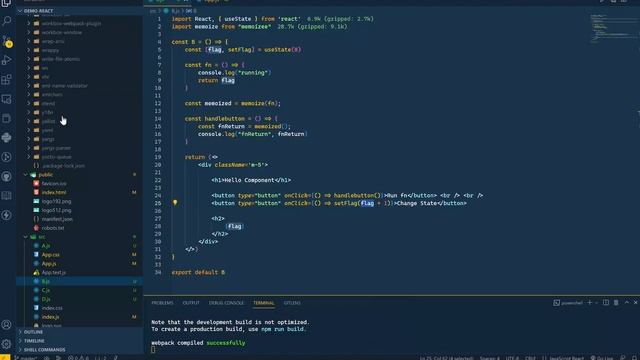Open the Thunder Client lightning icon

[x=7, y=215]
